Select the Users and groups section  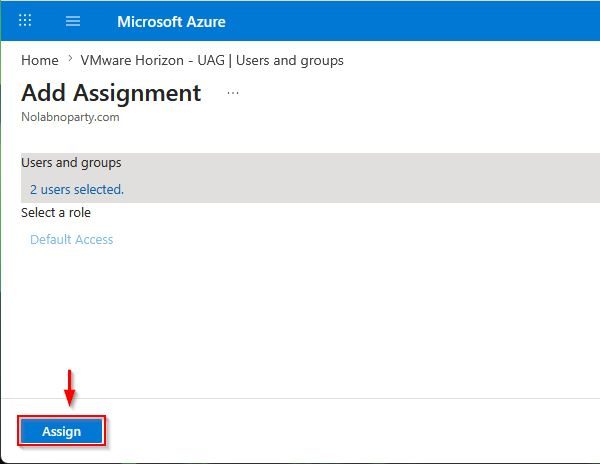[310, 177]
